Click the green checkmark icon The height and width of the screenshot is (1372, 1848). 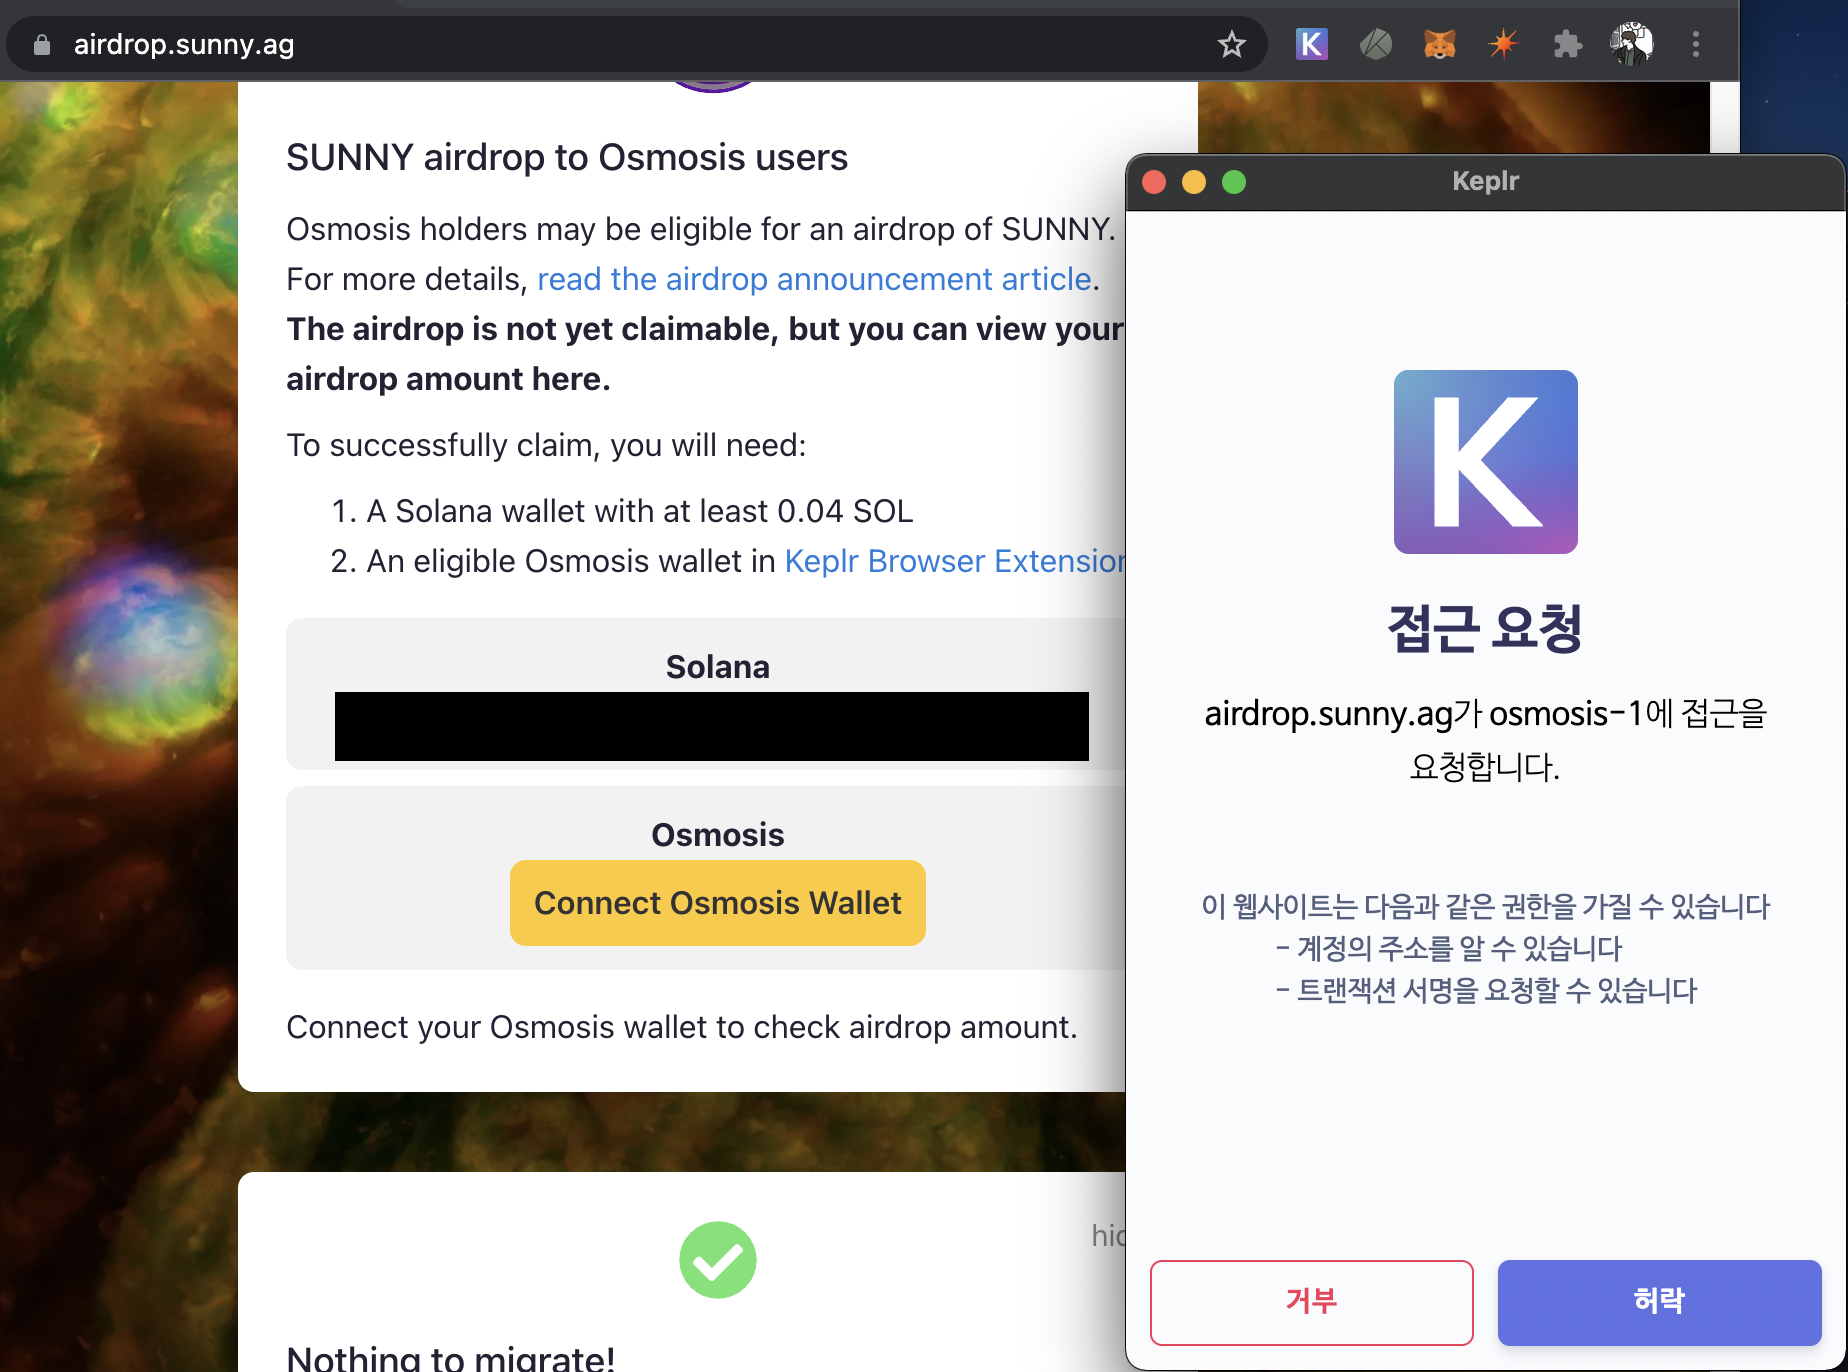click(718, 1260)
